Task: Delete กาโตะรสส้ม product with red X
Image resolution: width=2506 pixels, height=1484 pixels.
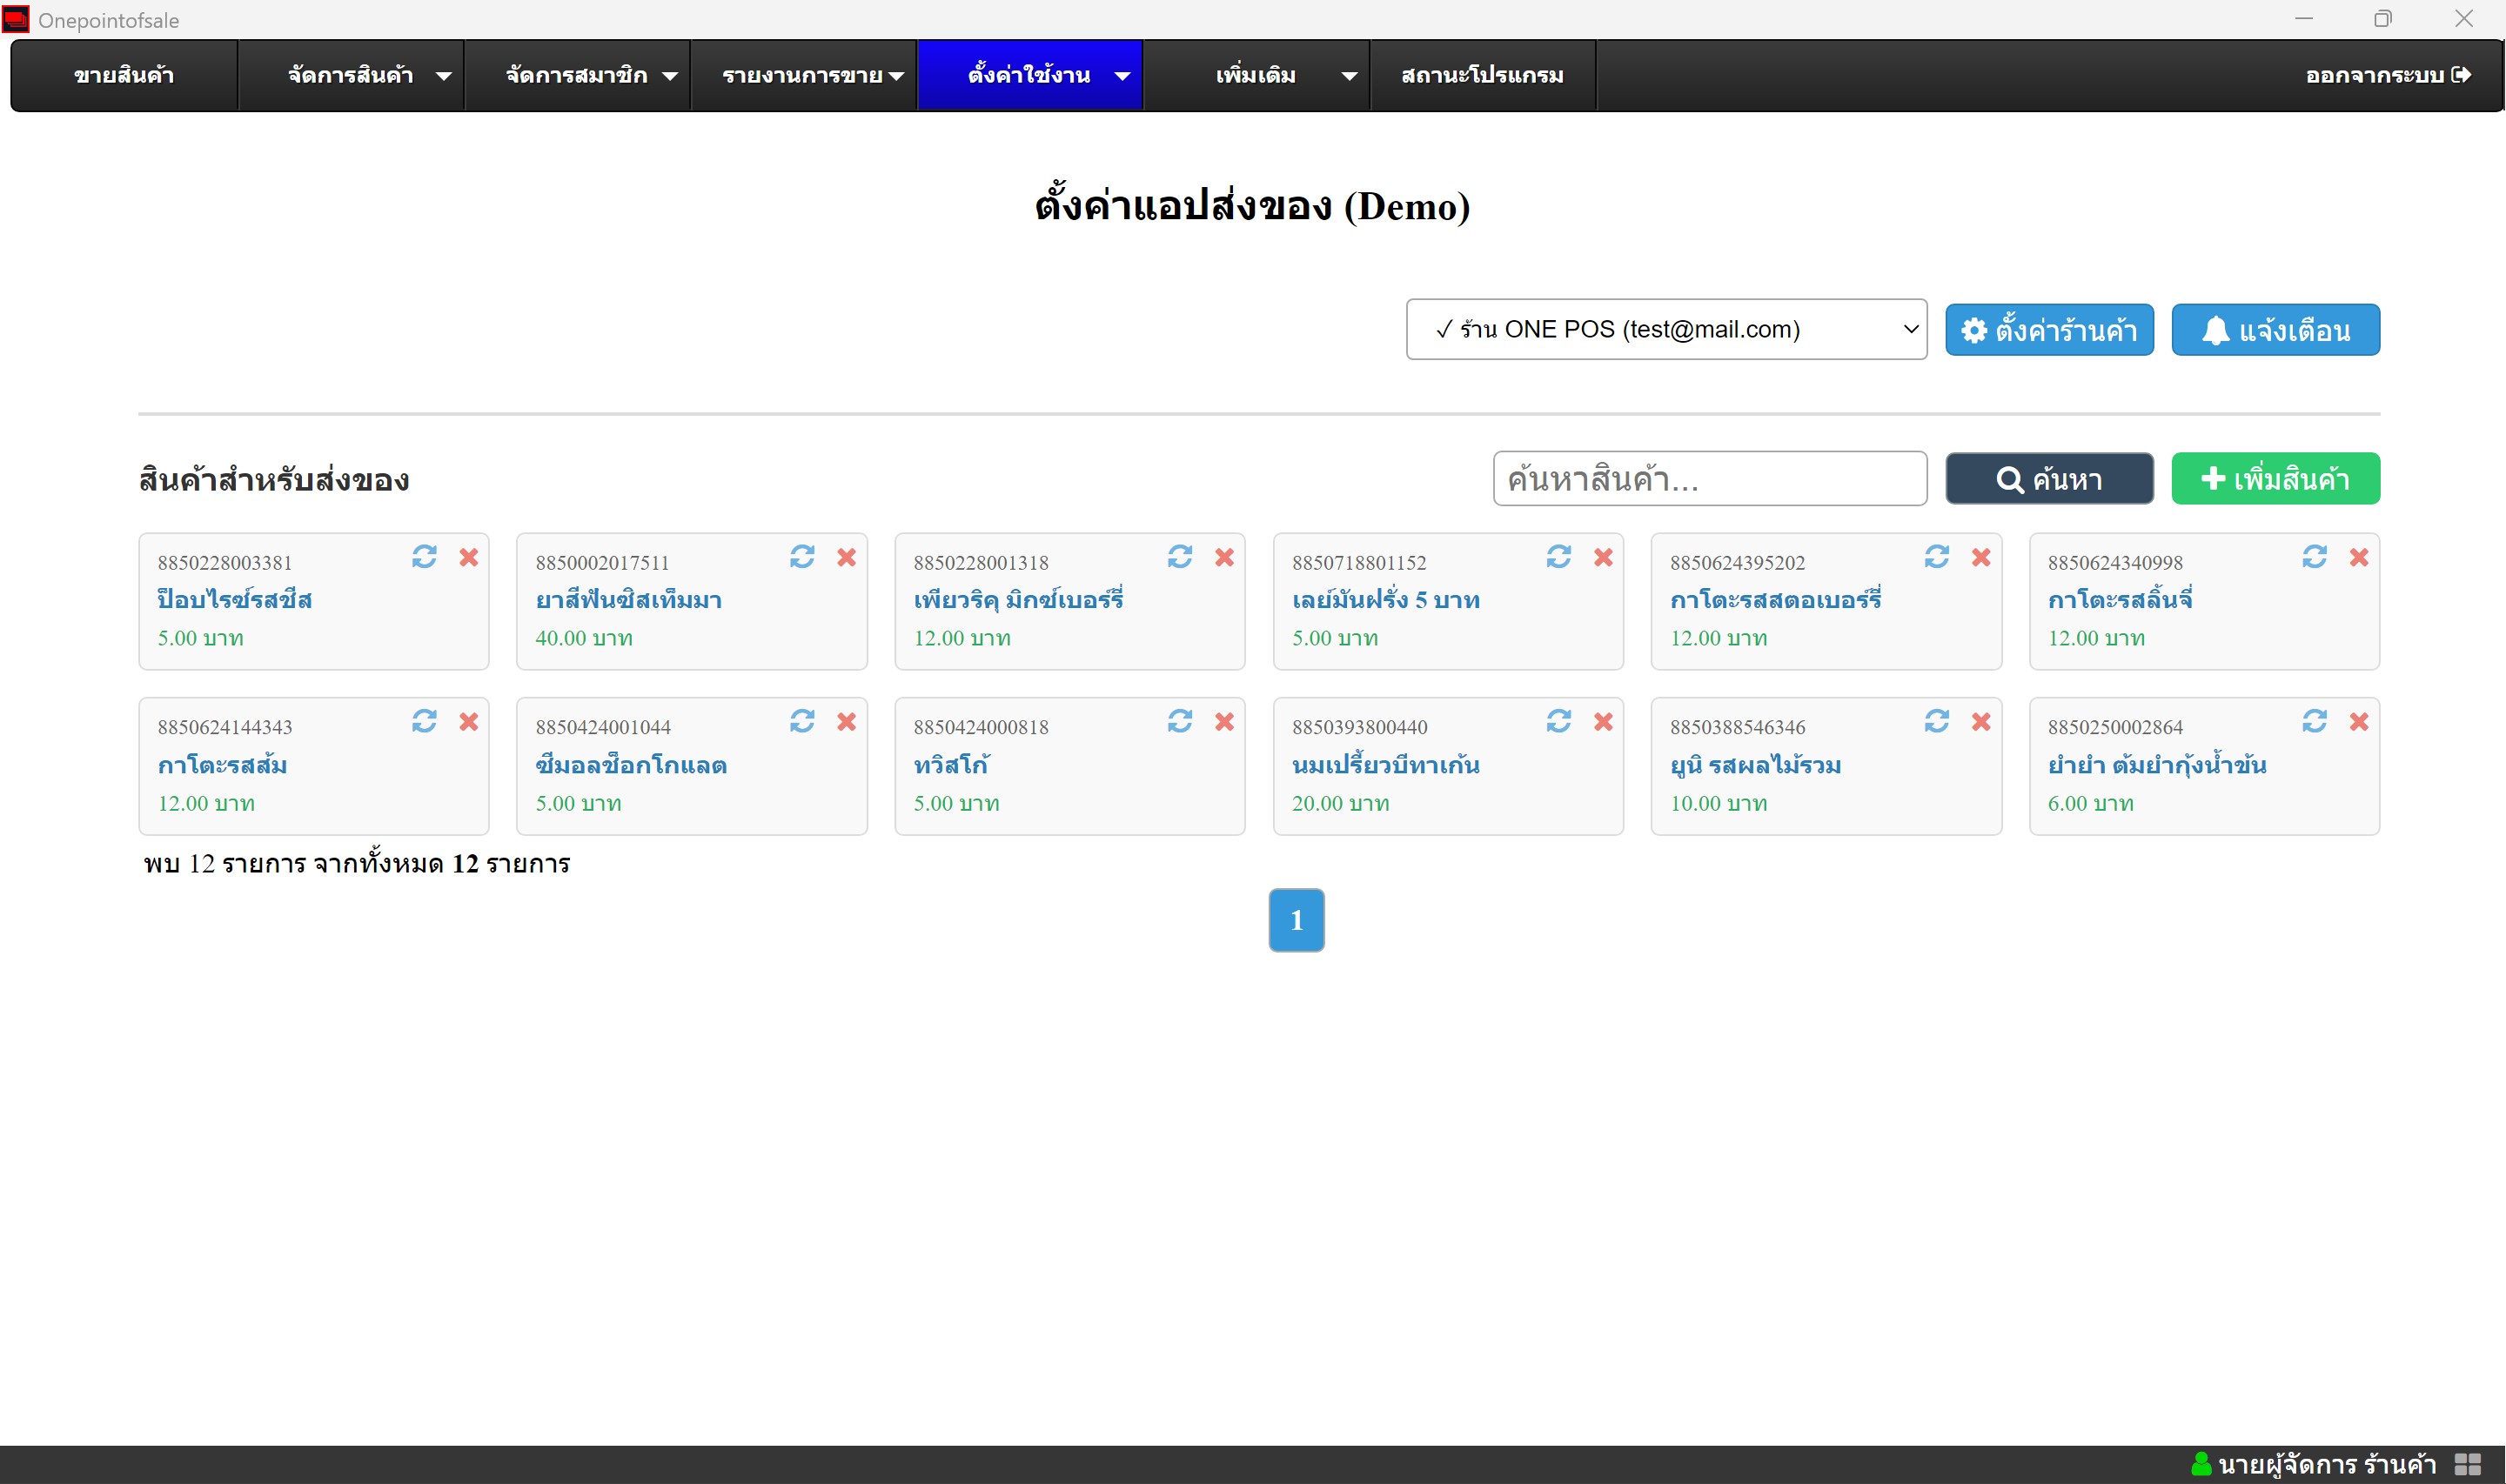Action: click(468, 722)
